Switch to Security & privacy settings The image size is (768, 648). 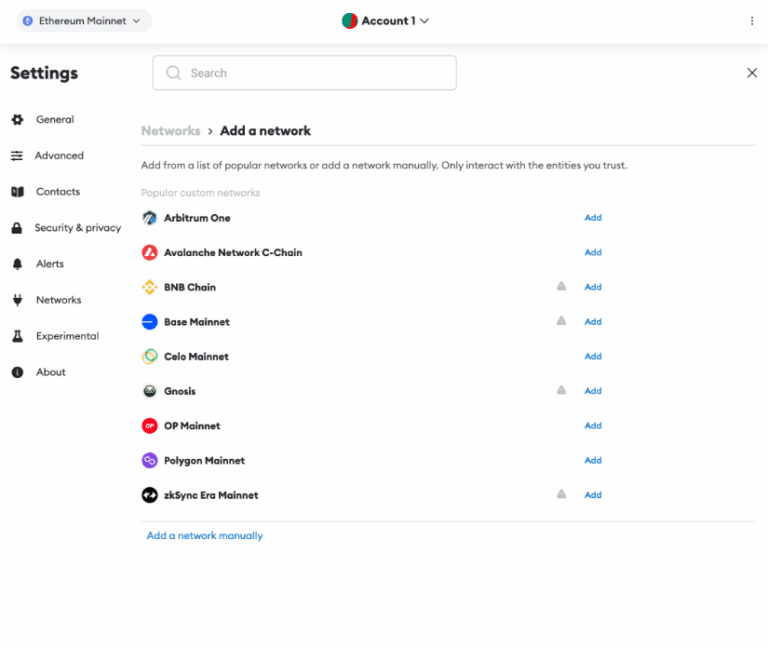click(77, 228)
